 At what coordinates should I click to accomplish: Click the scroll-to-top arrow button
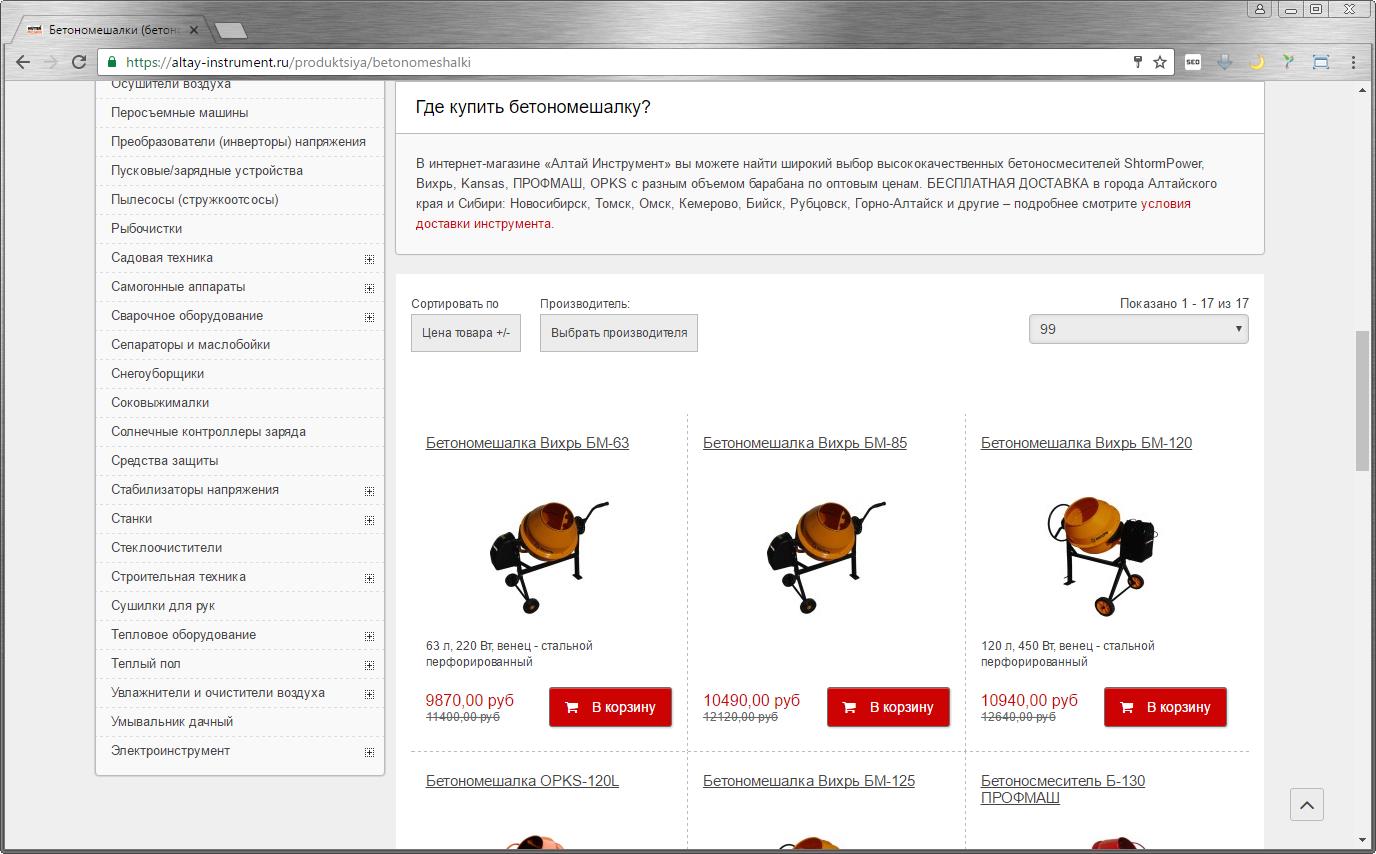click(1307, 804)
